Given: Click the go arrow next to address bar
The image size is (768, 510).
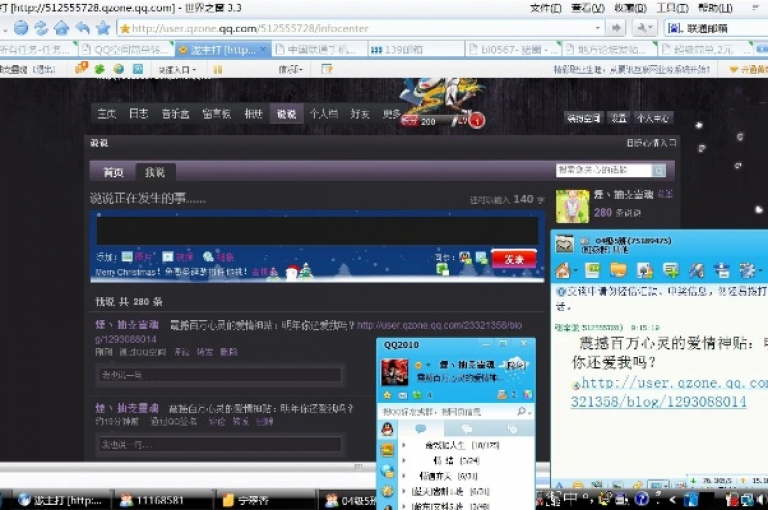Looking at the screenshot, I should [x=616, y=28].
